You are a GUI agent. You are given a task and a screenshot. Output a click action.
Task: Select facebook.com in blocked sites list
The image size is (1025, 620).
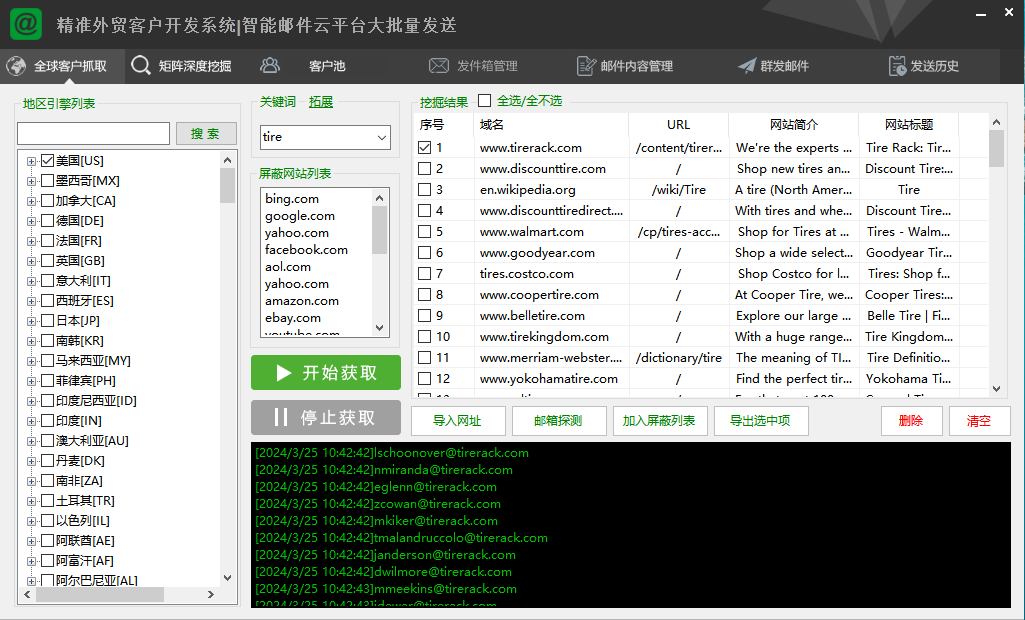point(306,250)
